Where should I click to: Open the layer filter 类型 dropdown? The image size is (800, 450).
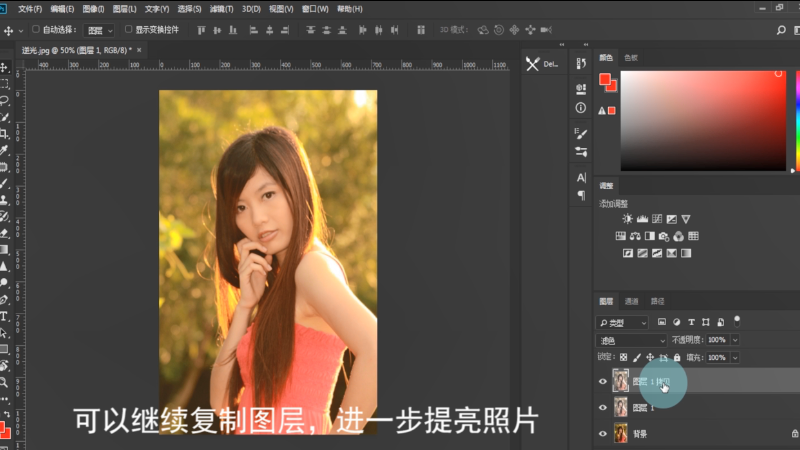tap(622, 322)
